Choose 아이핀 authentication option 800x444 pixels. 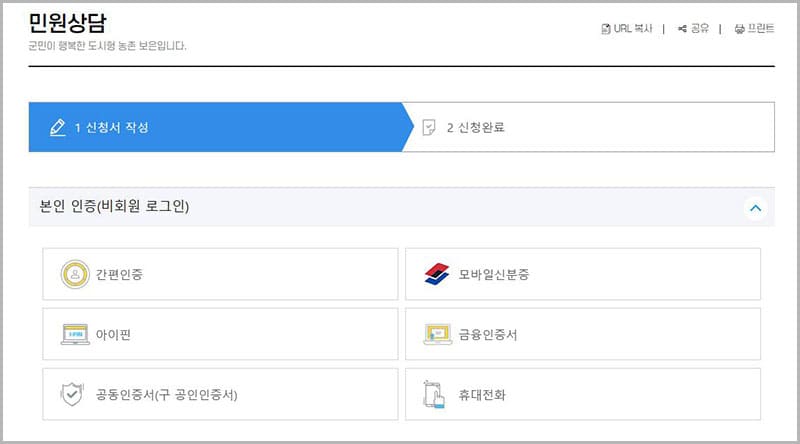click(x=219, y=334)
